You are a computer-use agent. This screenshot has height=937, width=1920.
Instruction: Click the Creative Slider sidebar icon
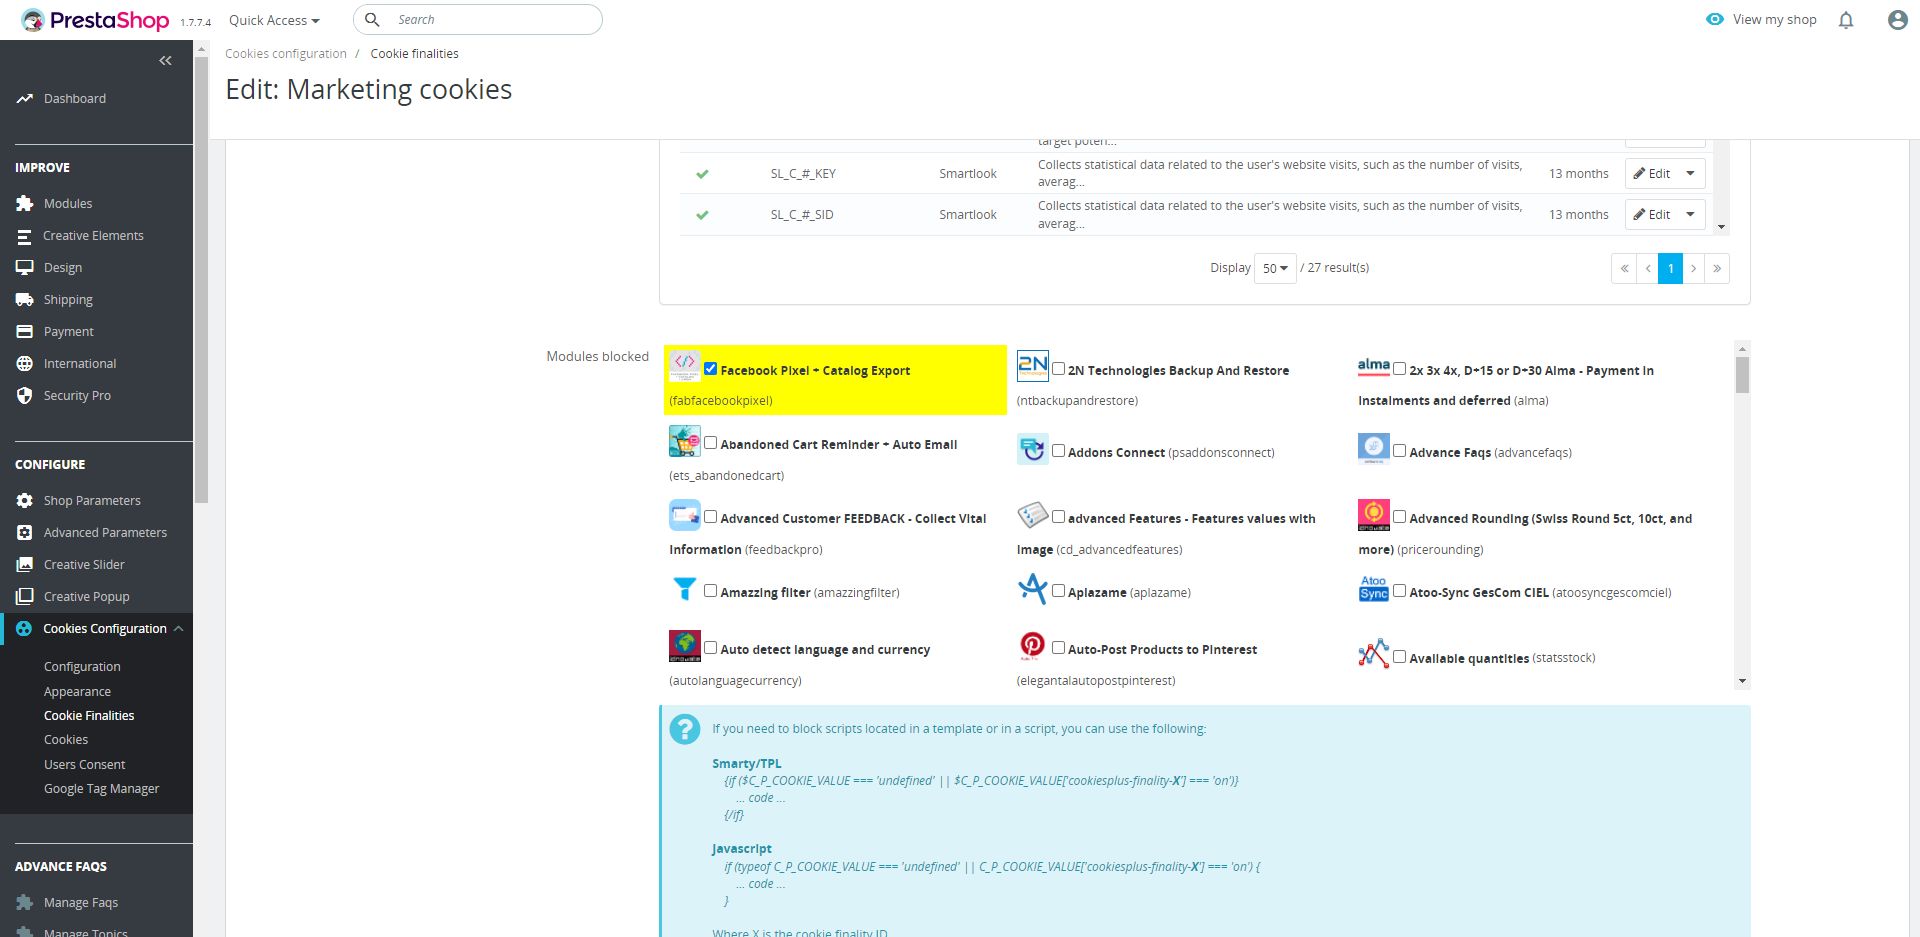pyautogui.click(x=25, y=565)
